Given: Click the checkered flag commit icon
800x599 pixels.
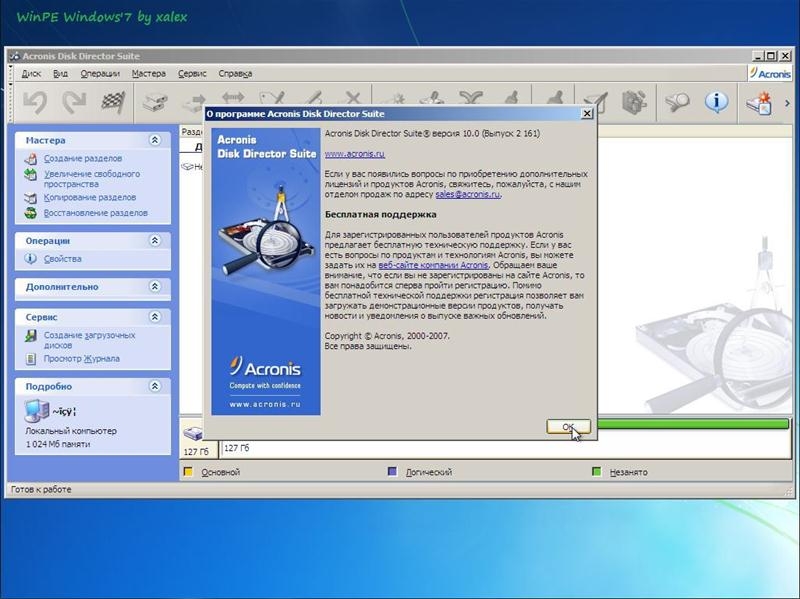Looking at the screenshot, I should 113,102.
